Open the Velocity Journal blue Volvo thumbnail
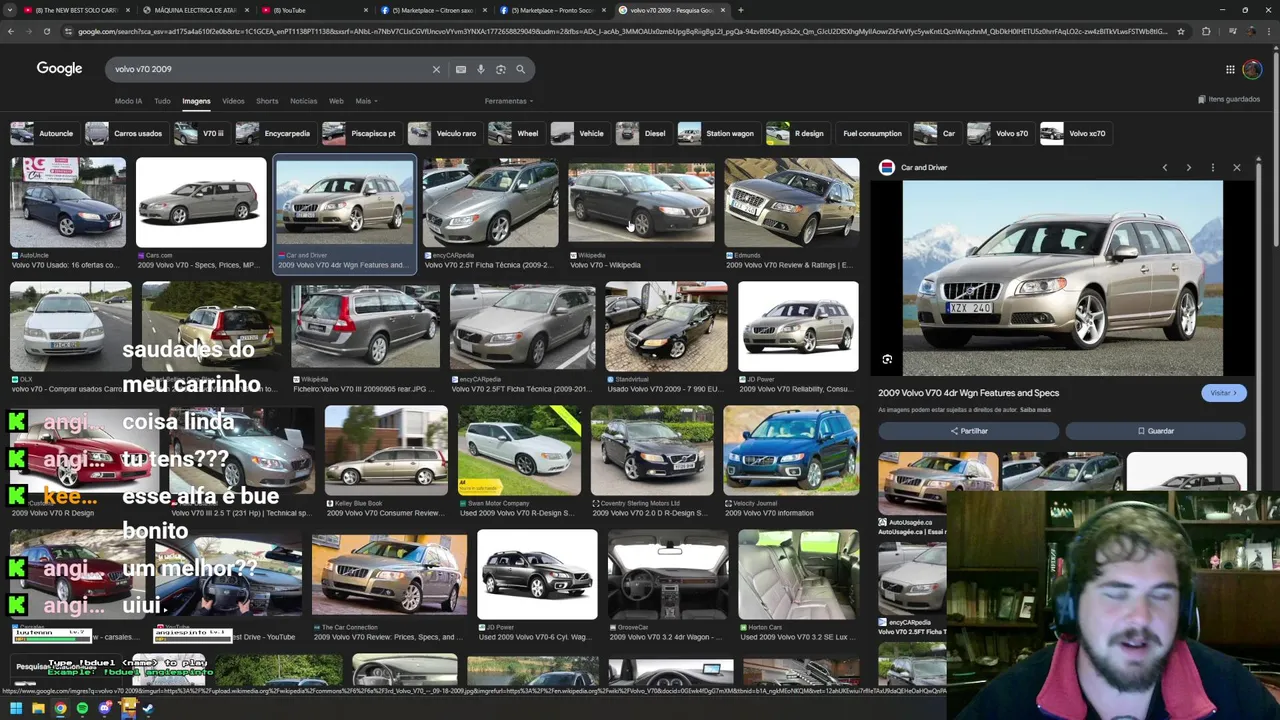This screenshot has width=1280, height=720. (x=791, y=451)
